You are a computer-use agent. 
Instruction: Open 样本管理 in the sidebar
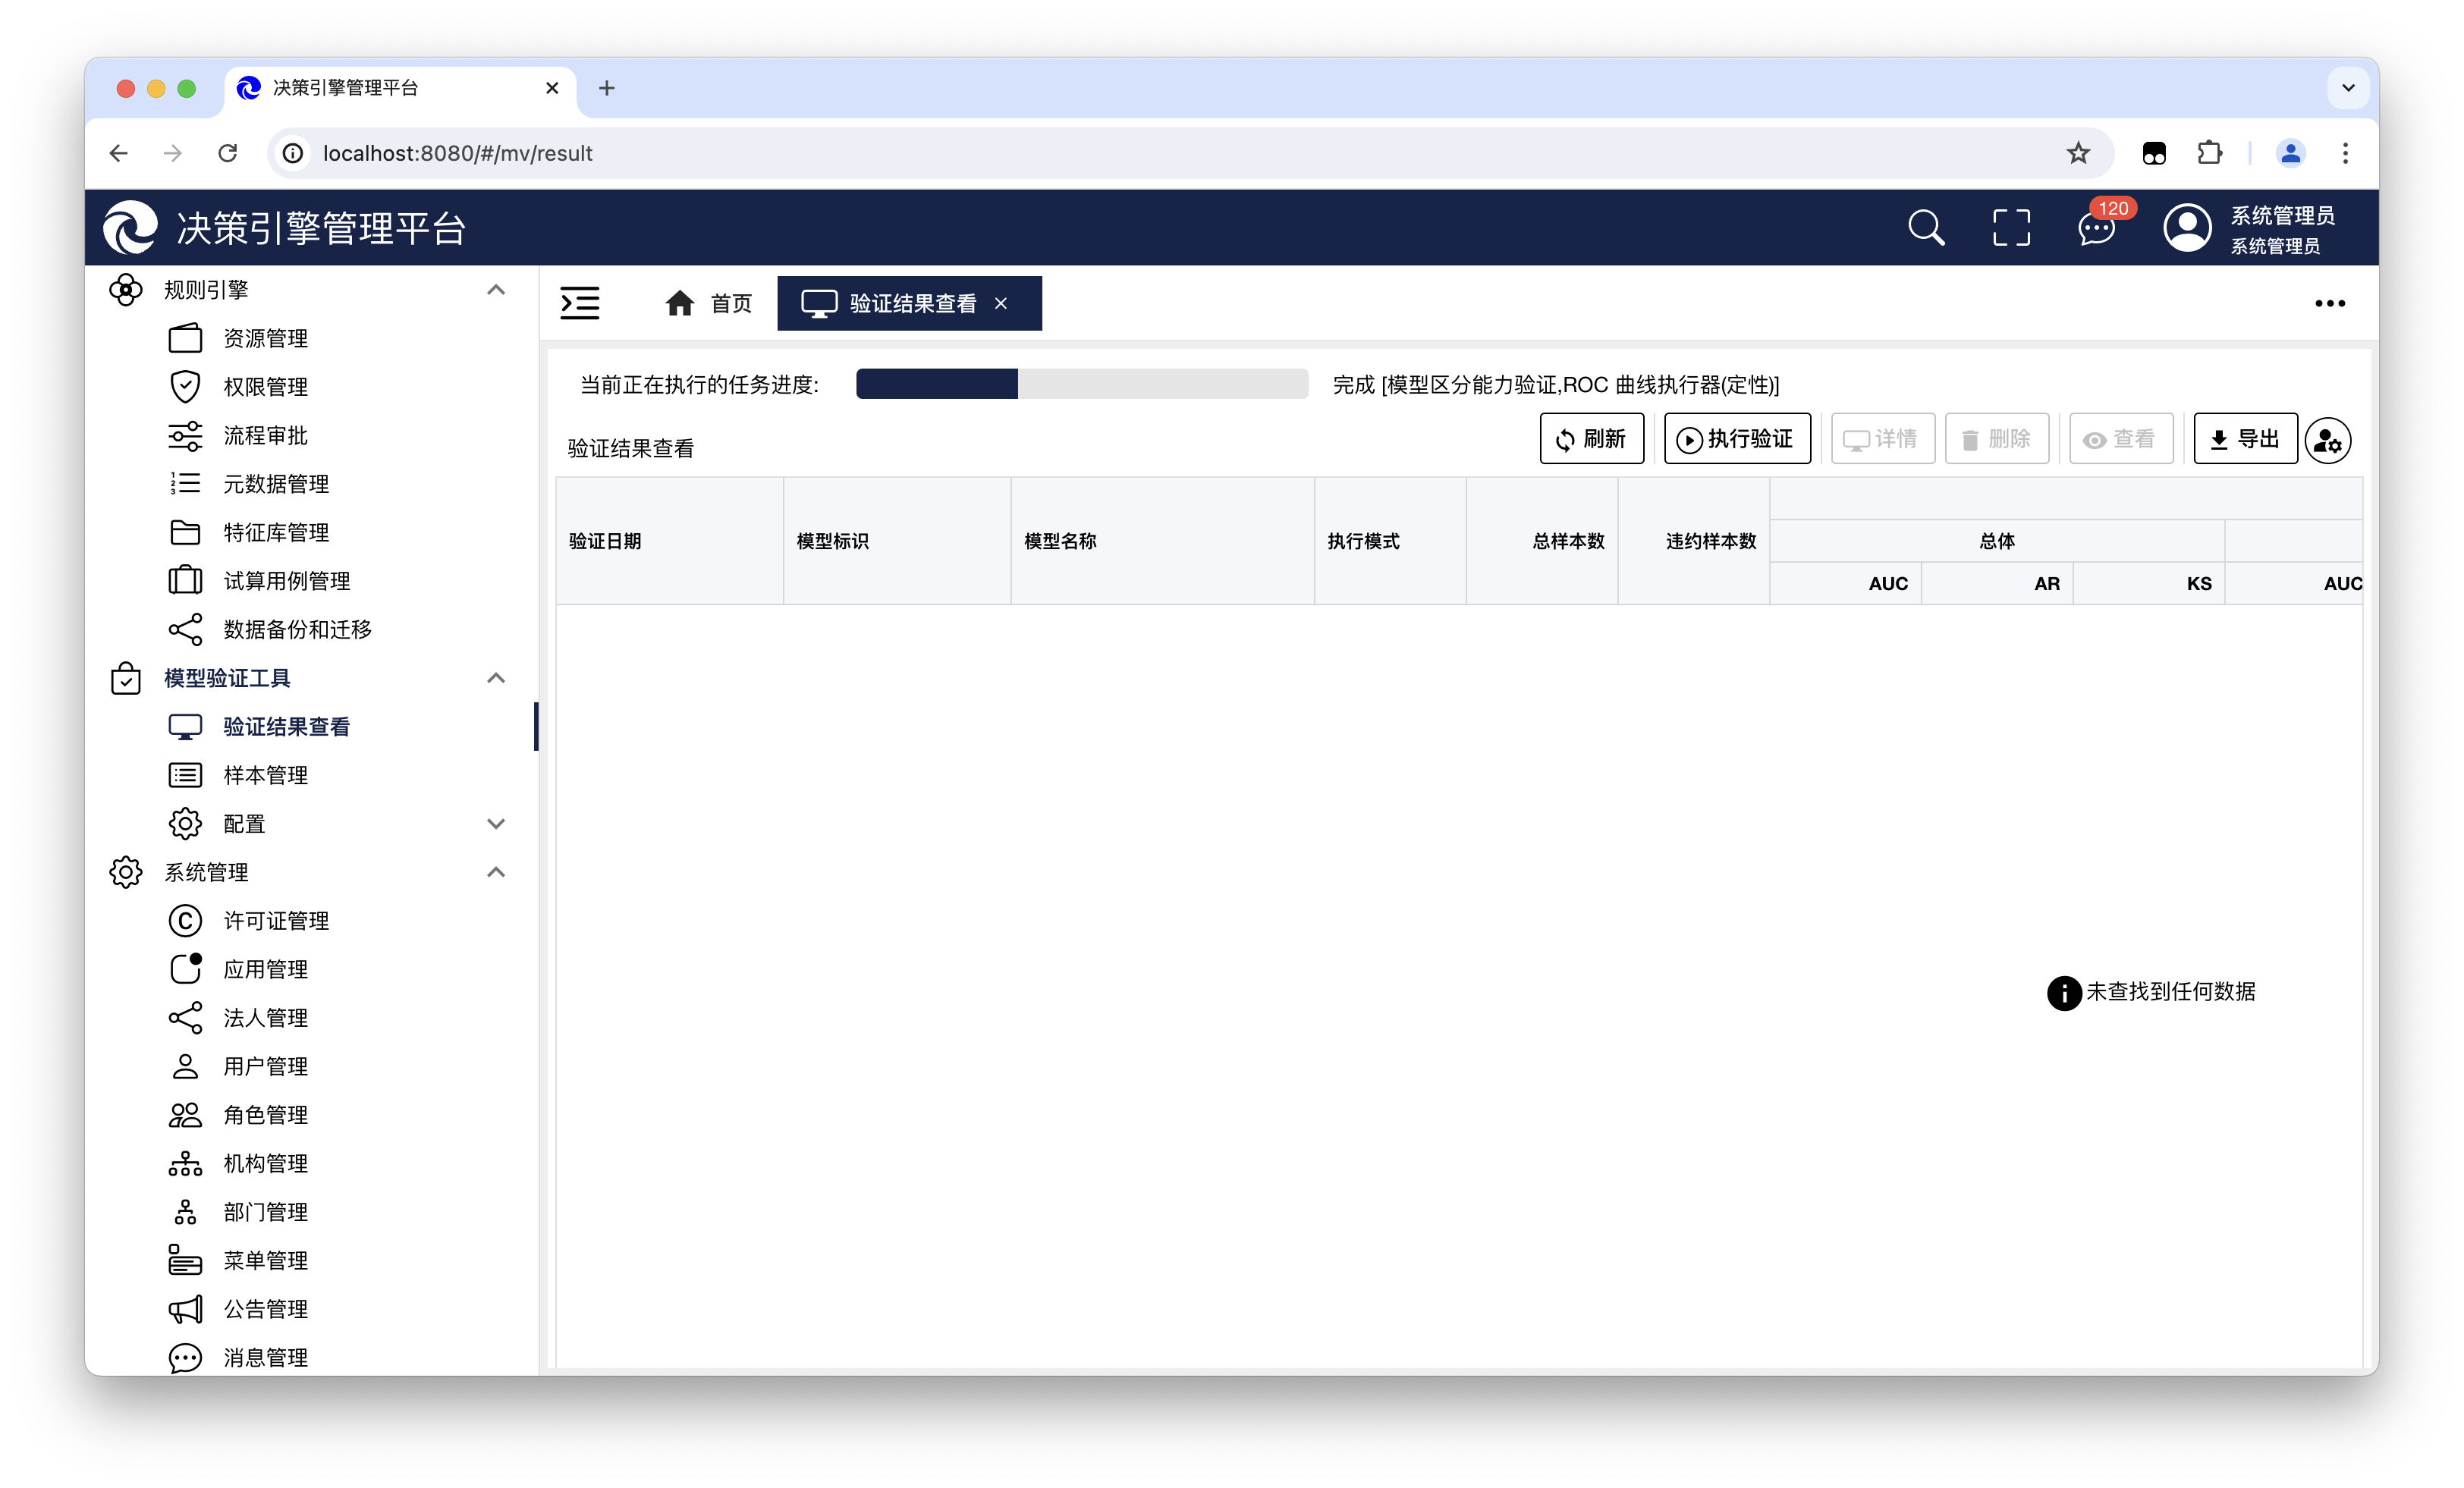pos(265,775)
